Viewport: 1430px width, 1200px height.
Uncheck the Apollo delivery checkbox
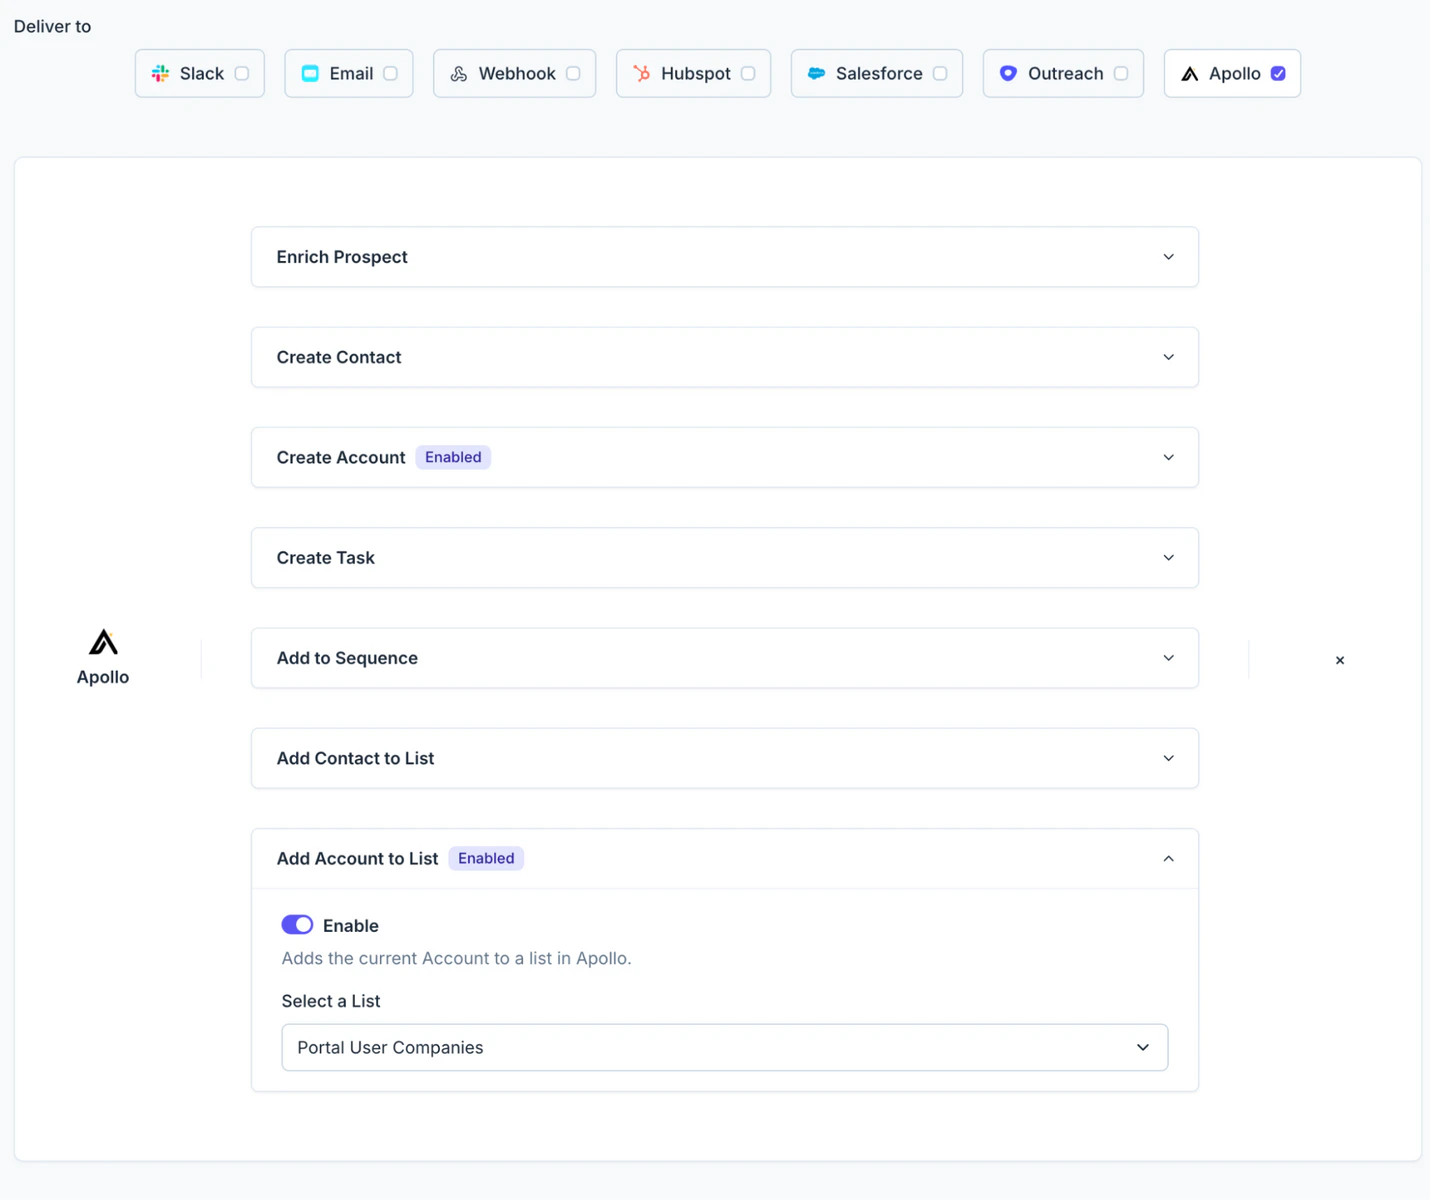[1278, 72]
